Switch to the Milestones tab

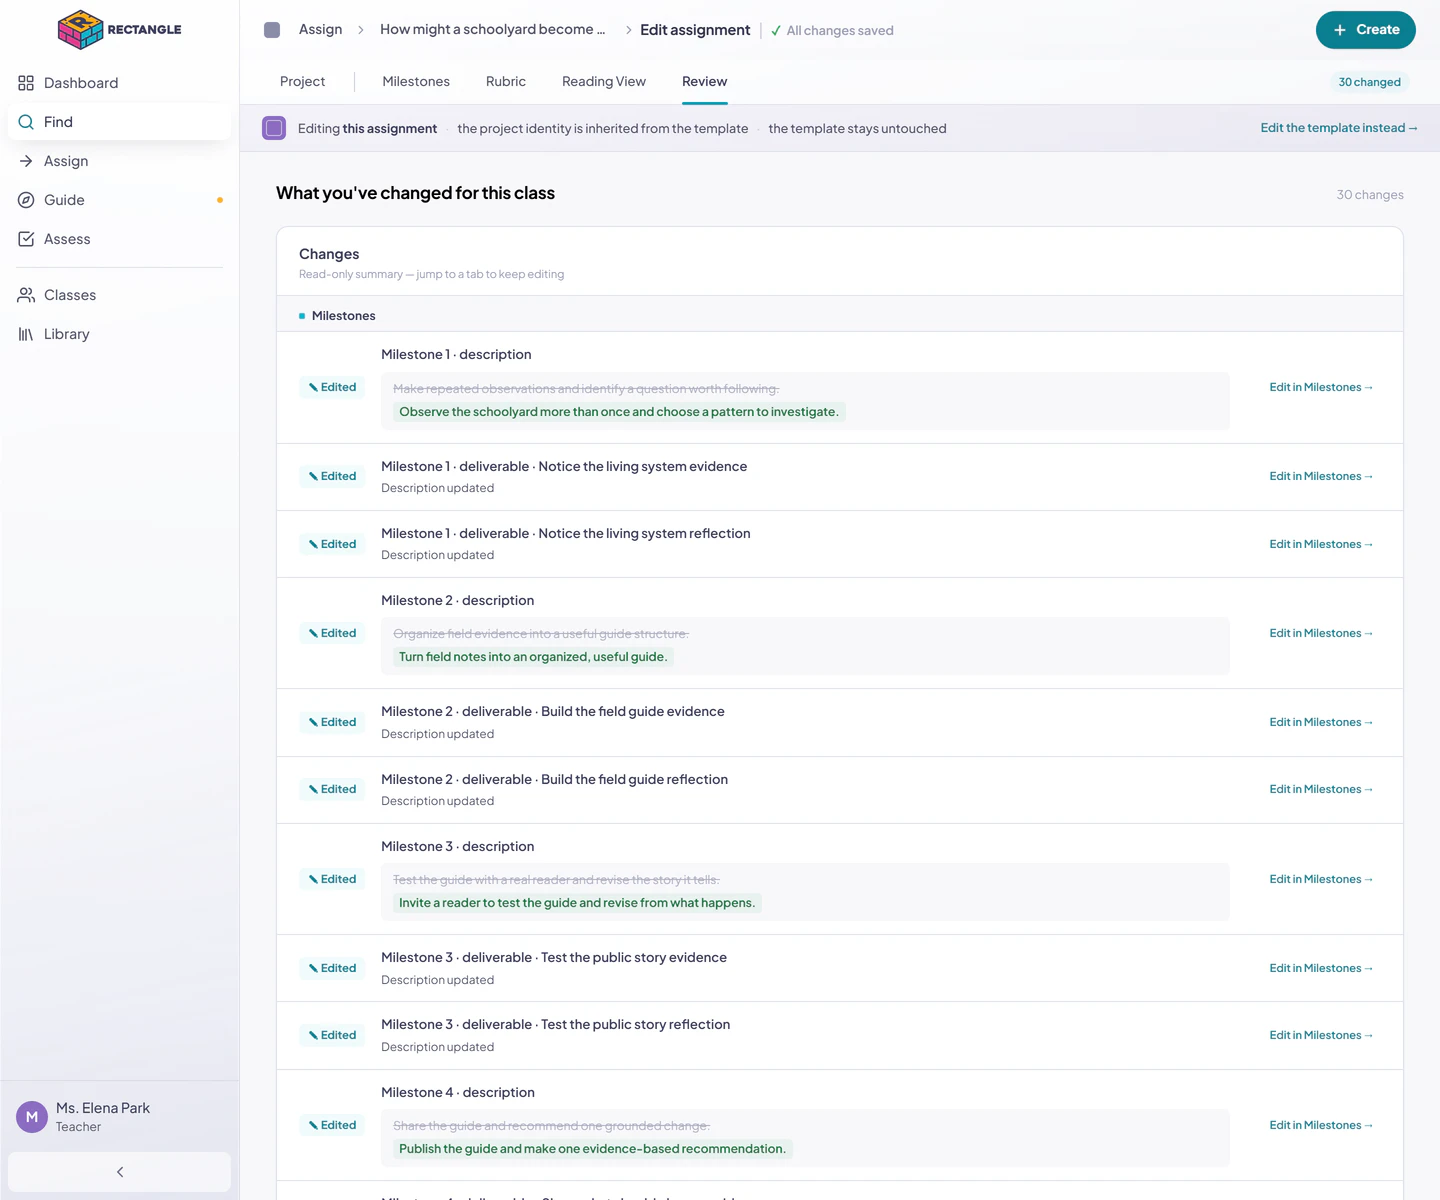point(416,82)
